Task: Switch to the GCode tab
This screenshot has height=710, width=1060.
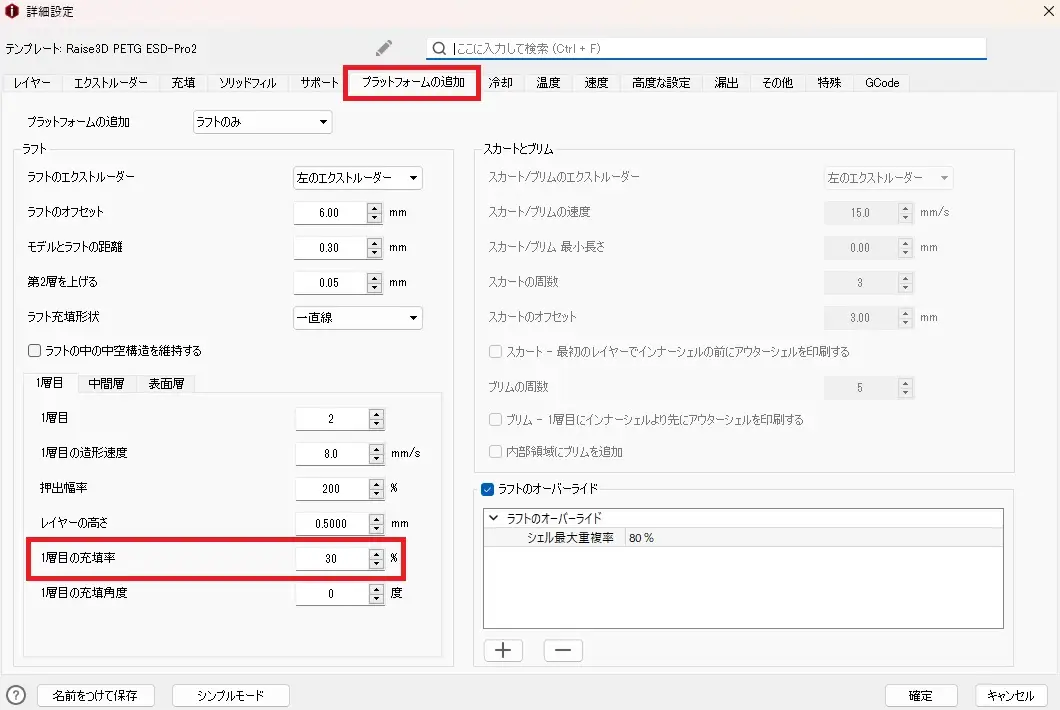Action: coord(882,83)
